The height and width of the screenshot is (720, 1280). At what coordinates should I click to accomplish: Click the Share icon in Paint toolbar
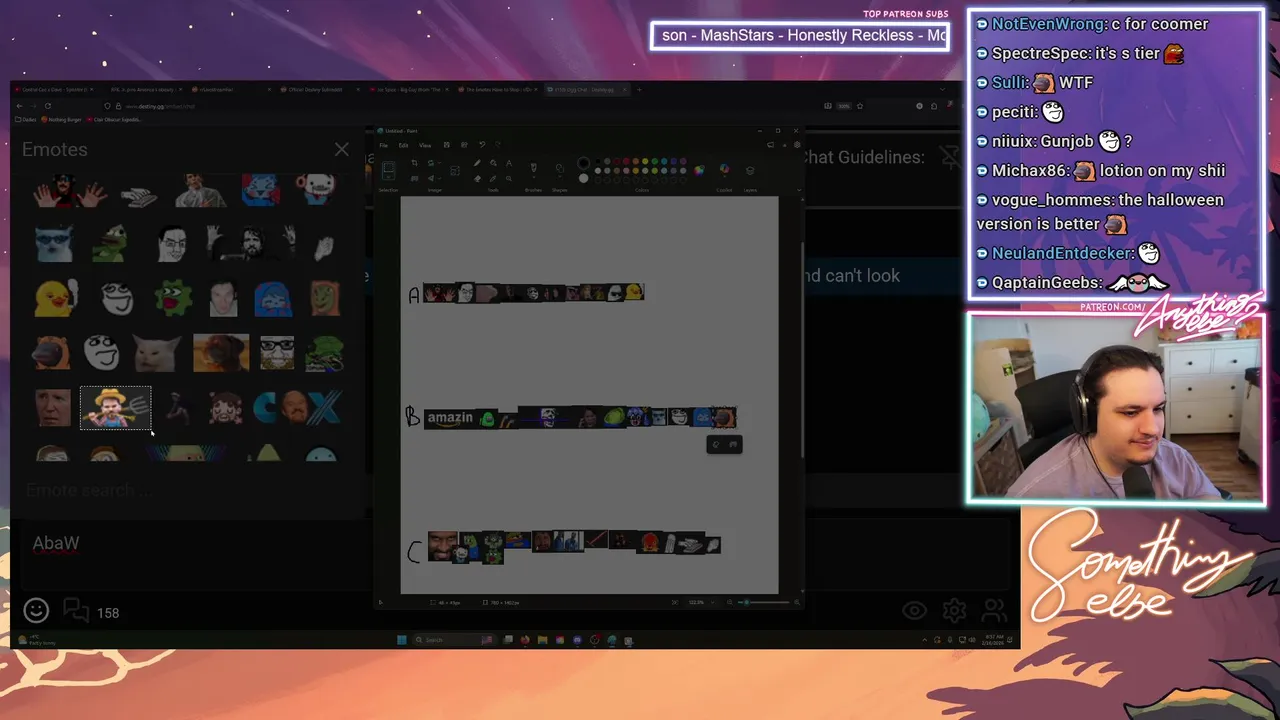click(464, 145)
